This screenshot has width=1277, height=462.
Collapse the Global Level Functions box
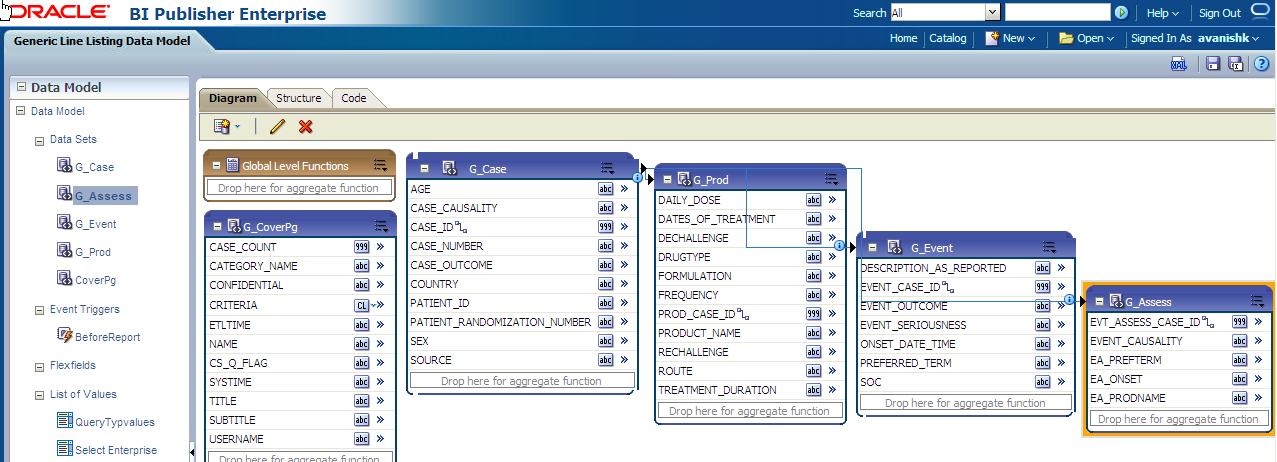(217, 166)
